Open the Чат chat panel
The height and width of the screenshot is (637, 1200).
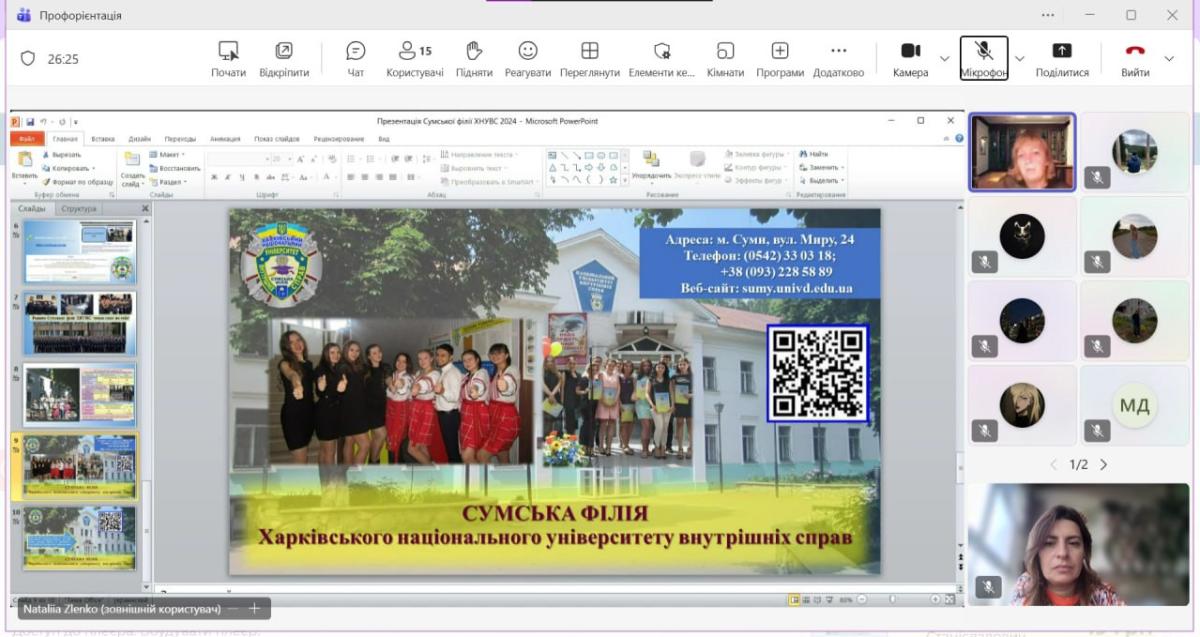click(x=355, y=59)
